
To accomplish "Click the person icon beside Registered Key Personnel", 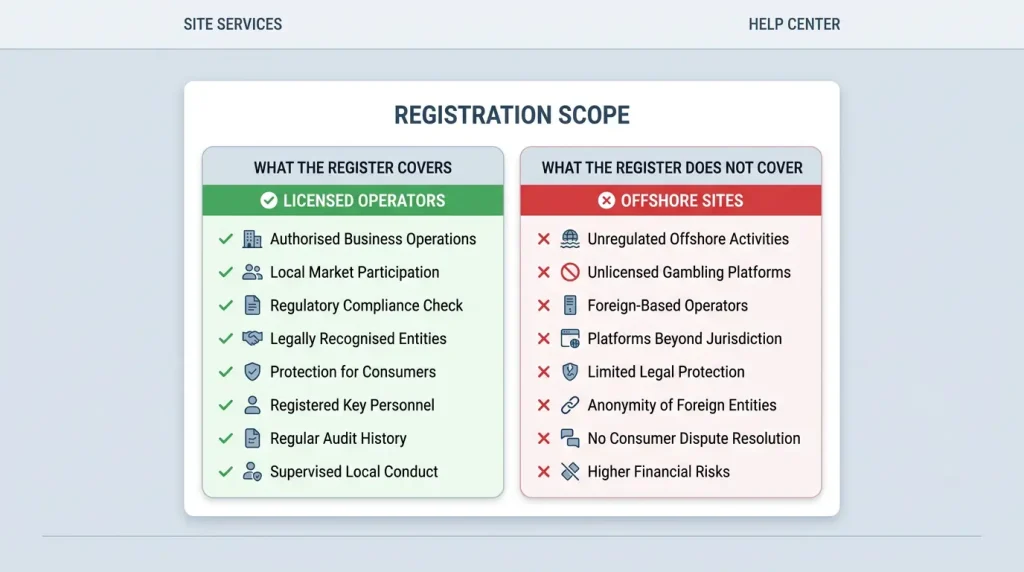I will click(x=252, y=405).
